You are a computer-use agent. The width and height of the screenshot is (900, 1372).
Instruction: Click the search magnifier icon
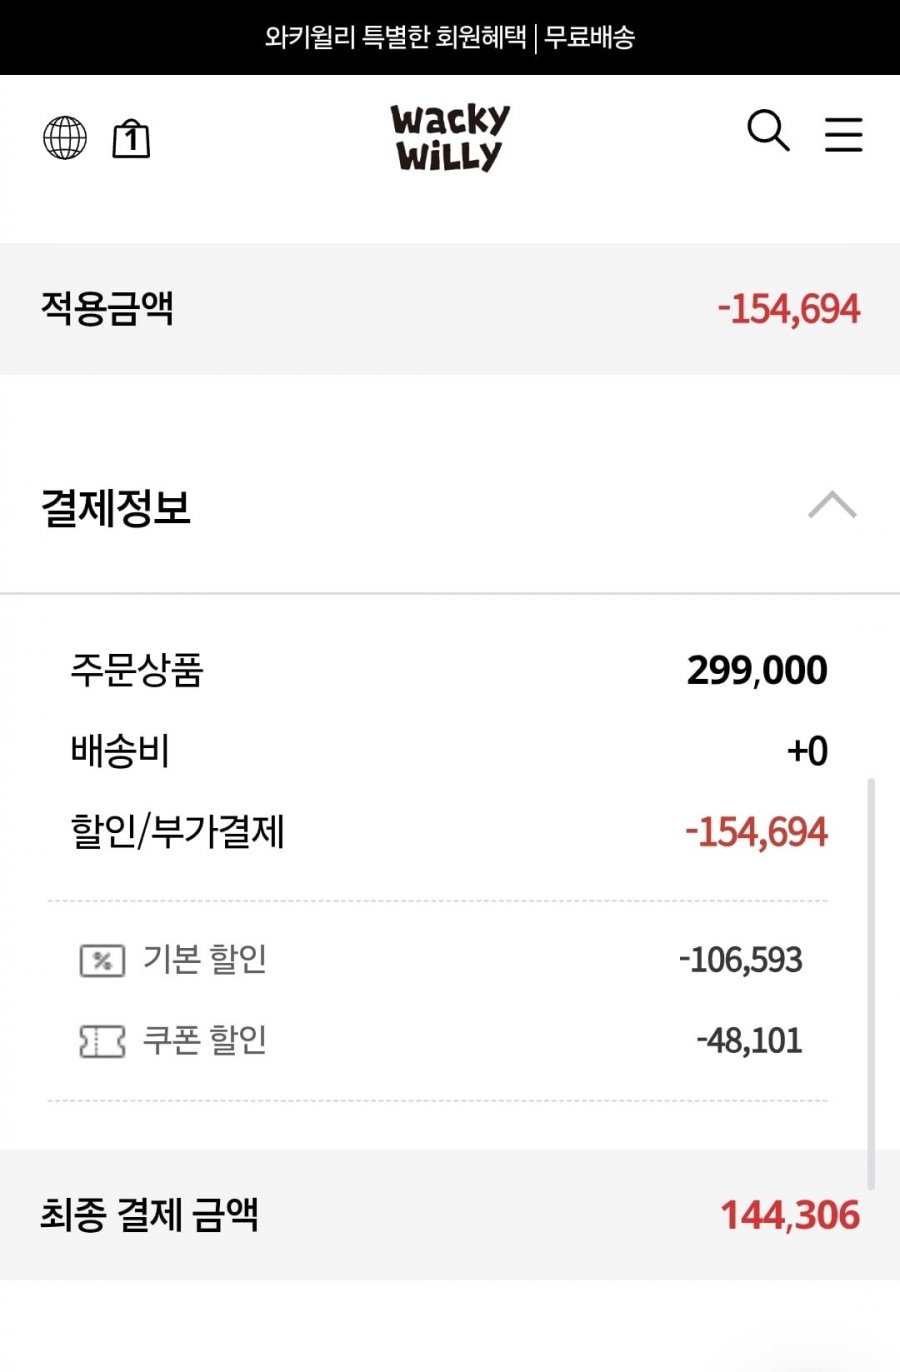(768, 131)
